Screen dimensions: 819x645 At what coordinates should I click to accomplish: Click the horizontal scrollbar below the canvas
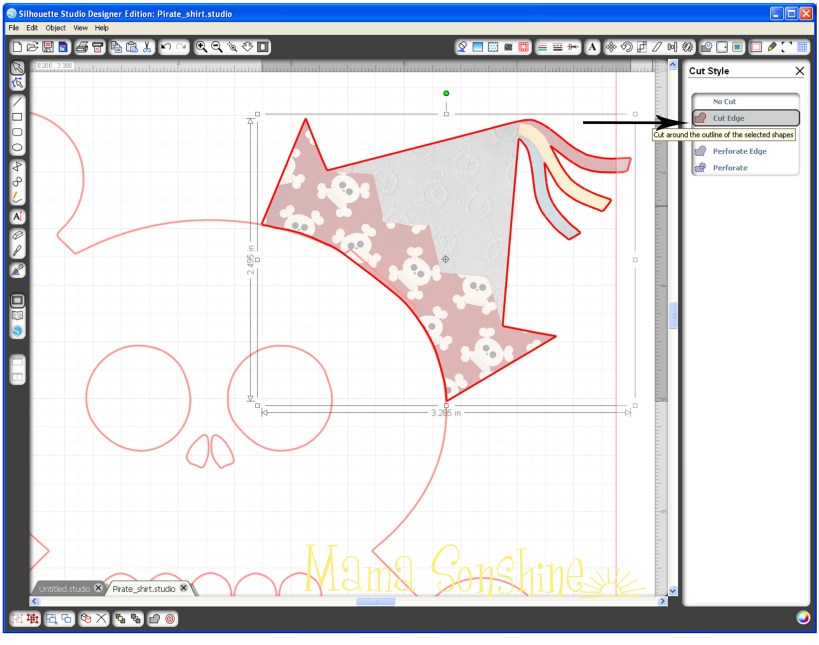375,603
